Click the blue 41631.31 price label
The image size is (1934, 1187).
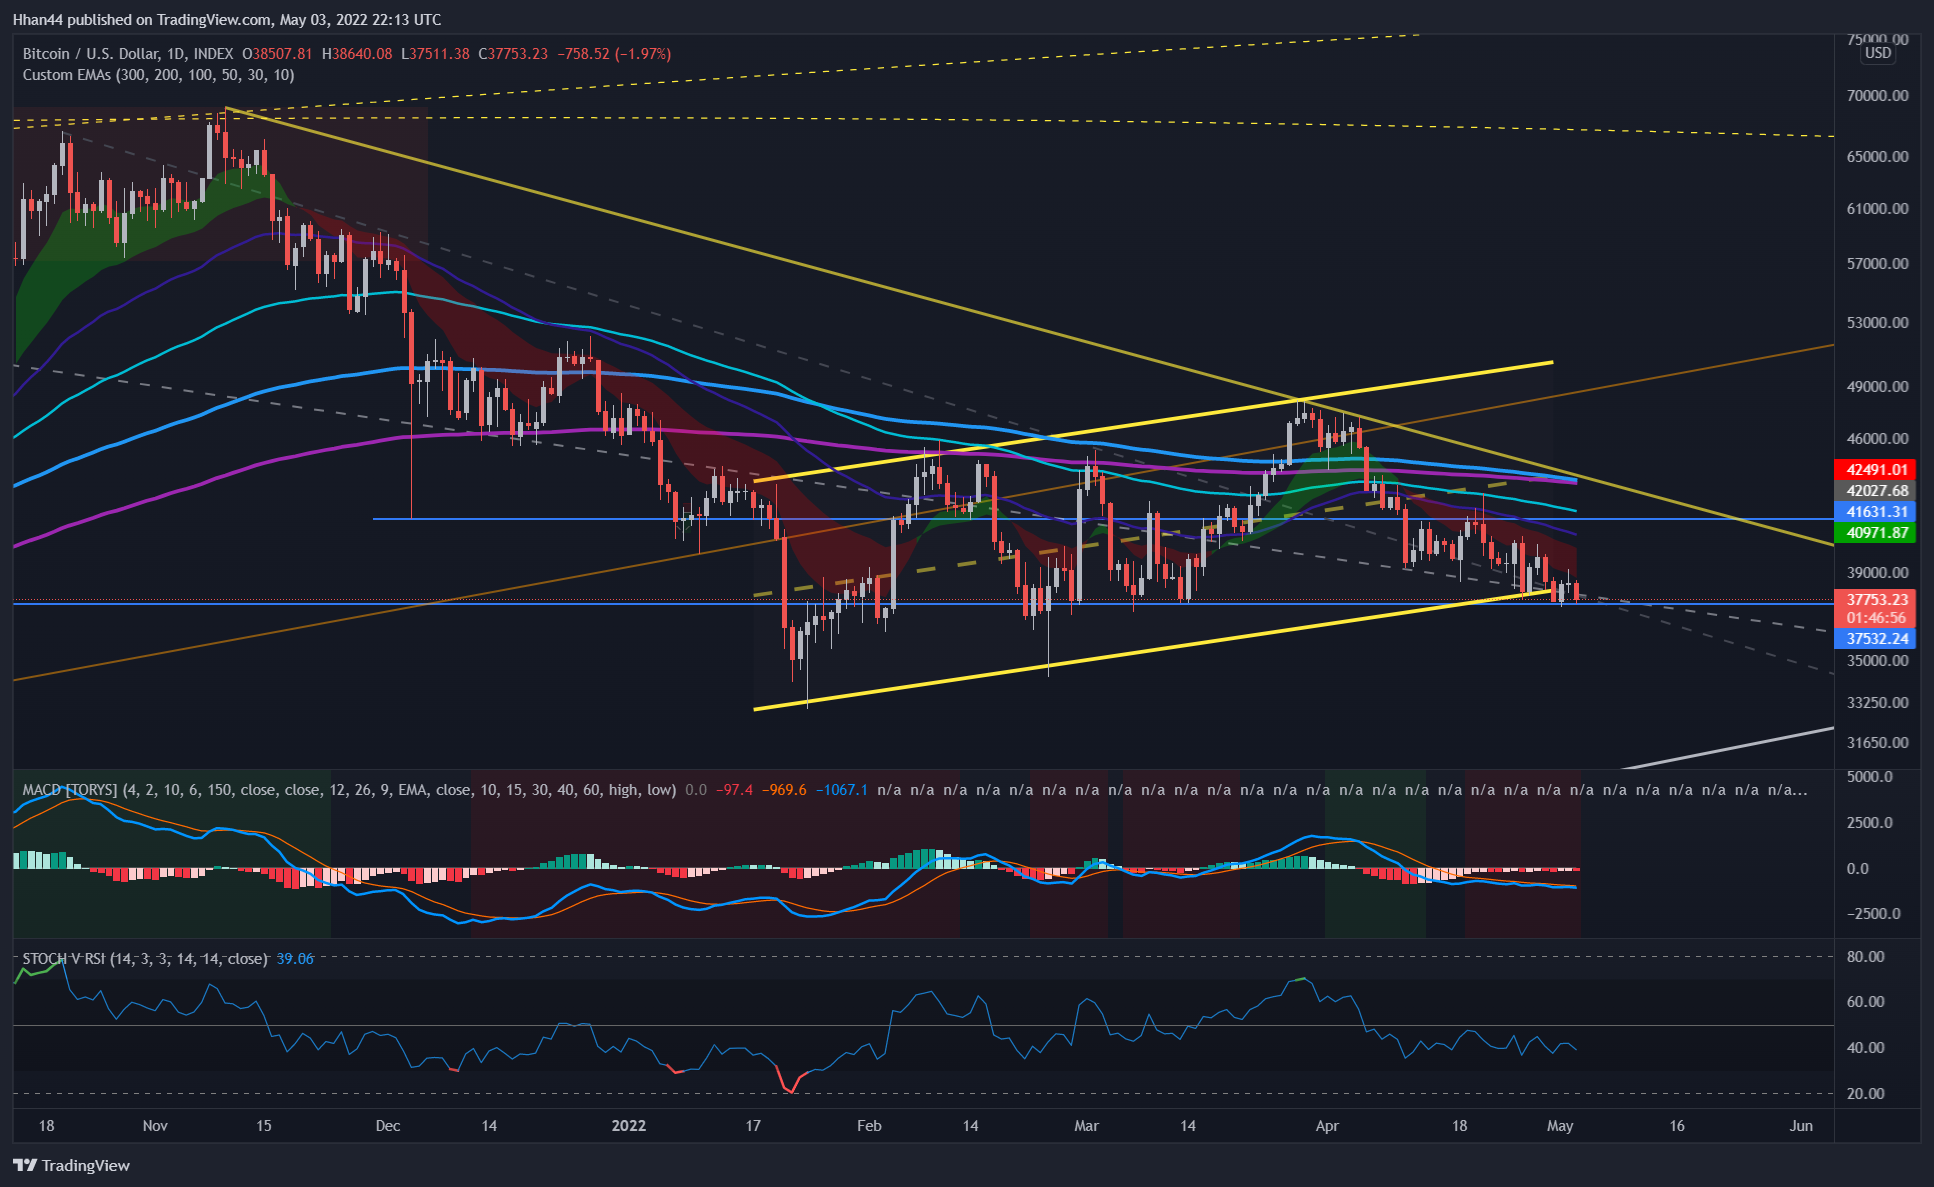tap(1876, 511)
